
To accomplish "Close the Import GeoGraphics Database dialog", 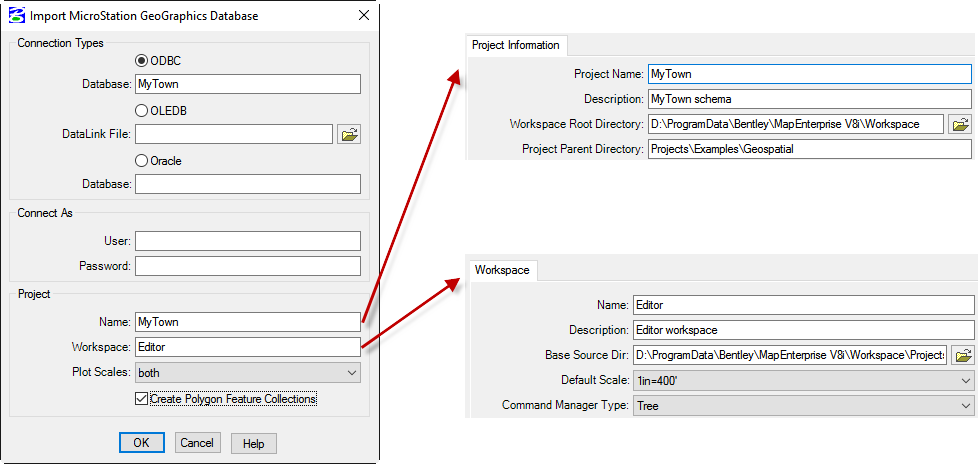I will pos(364,16).
